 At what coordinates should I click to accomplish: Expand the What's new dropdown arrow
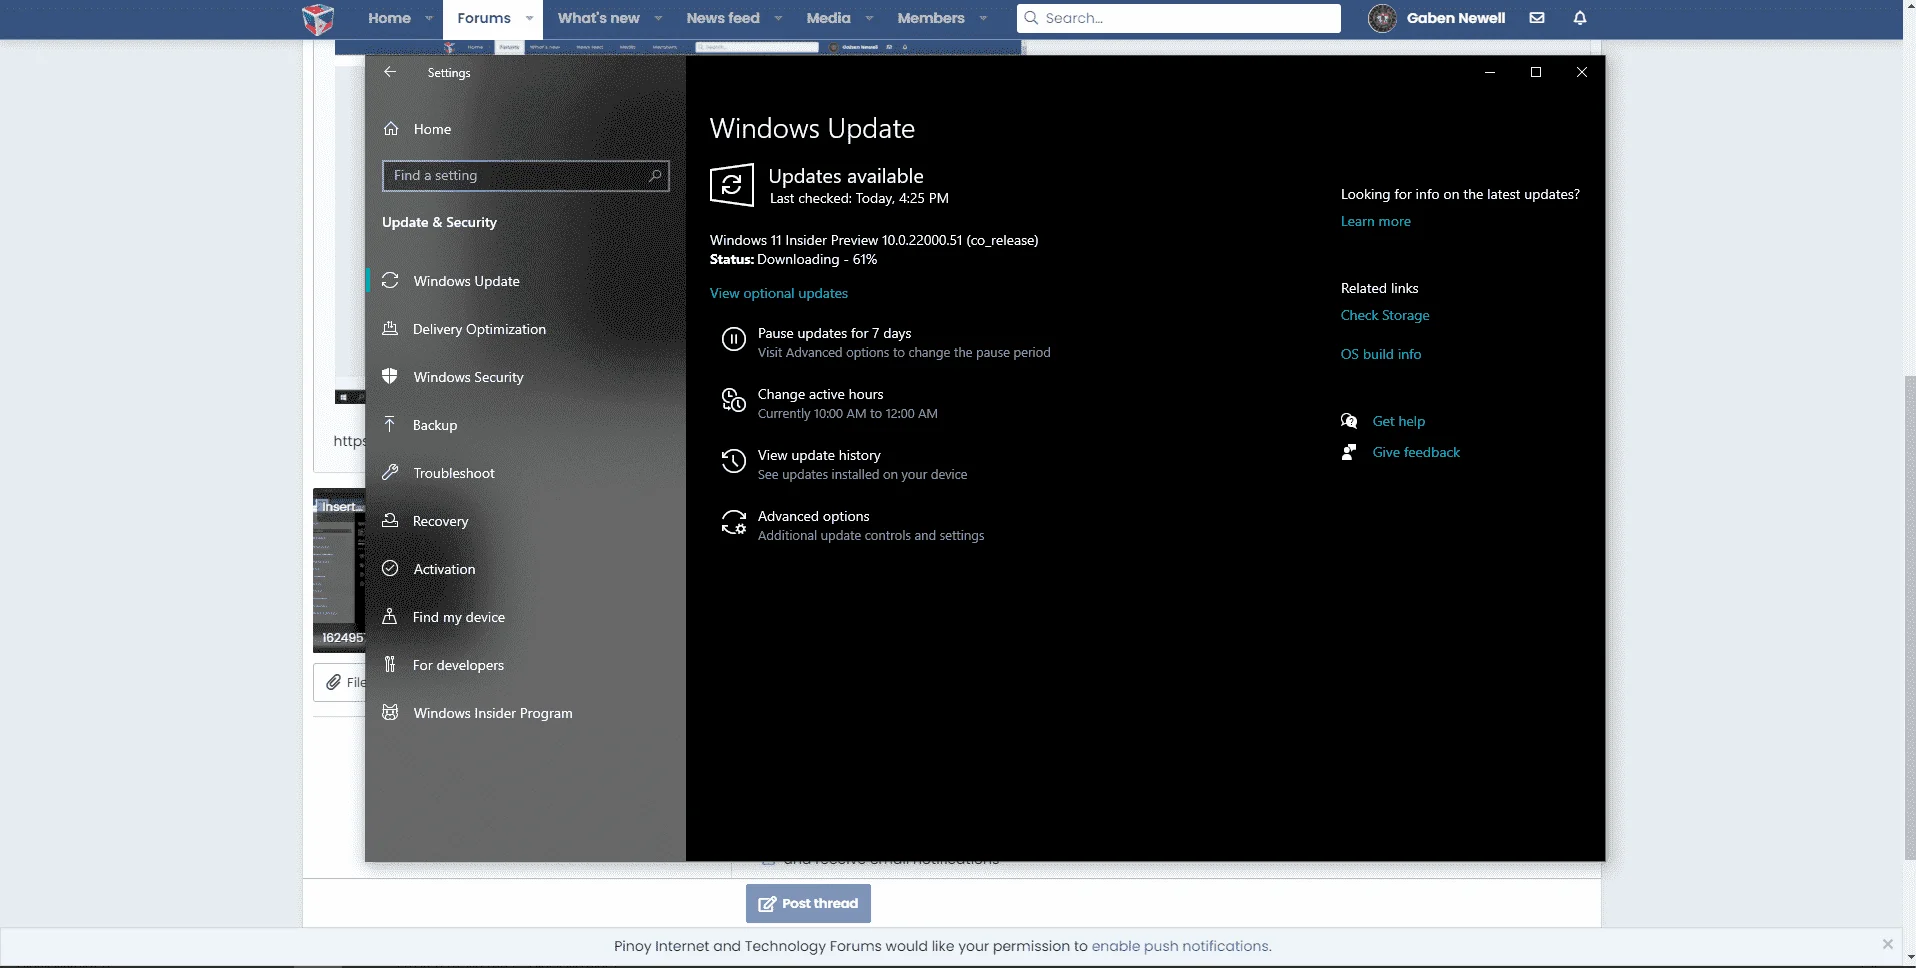(658, 18)
